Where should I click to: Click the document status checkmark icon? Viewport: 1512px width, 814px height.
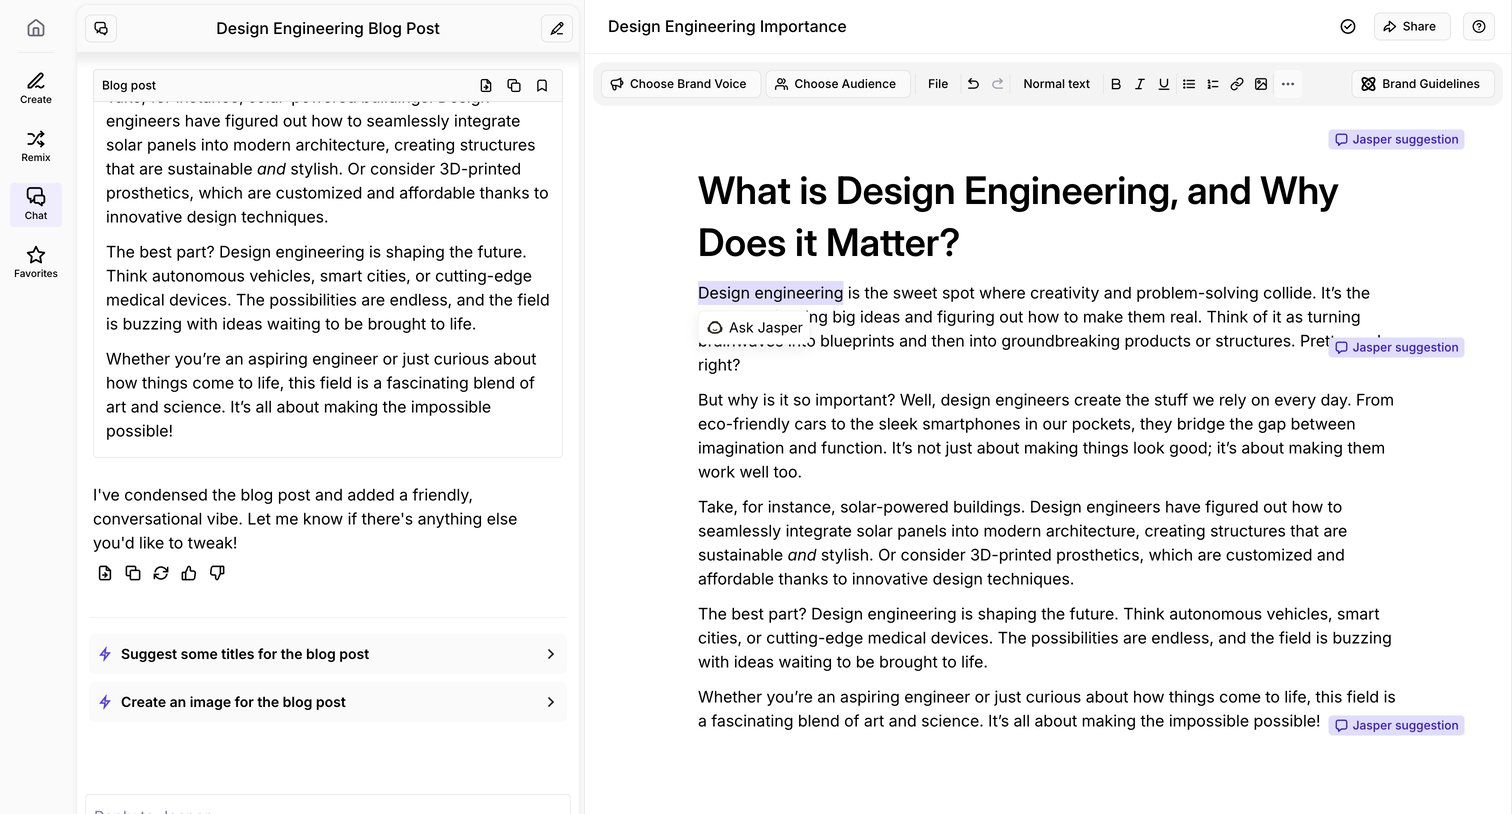(1348, 27)
